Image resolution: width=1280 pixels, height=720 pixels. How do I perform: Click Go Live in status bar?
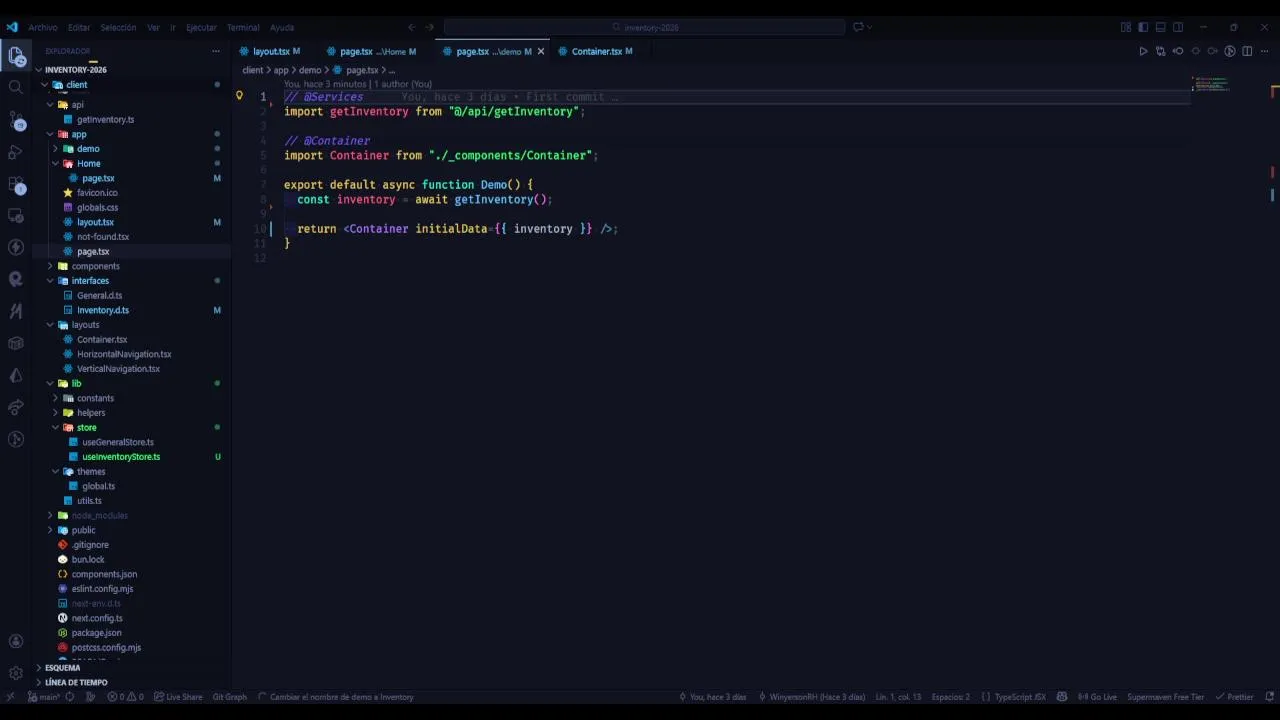coord(1097,697)
